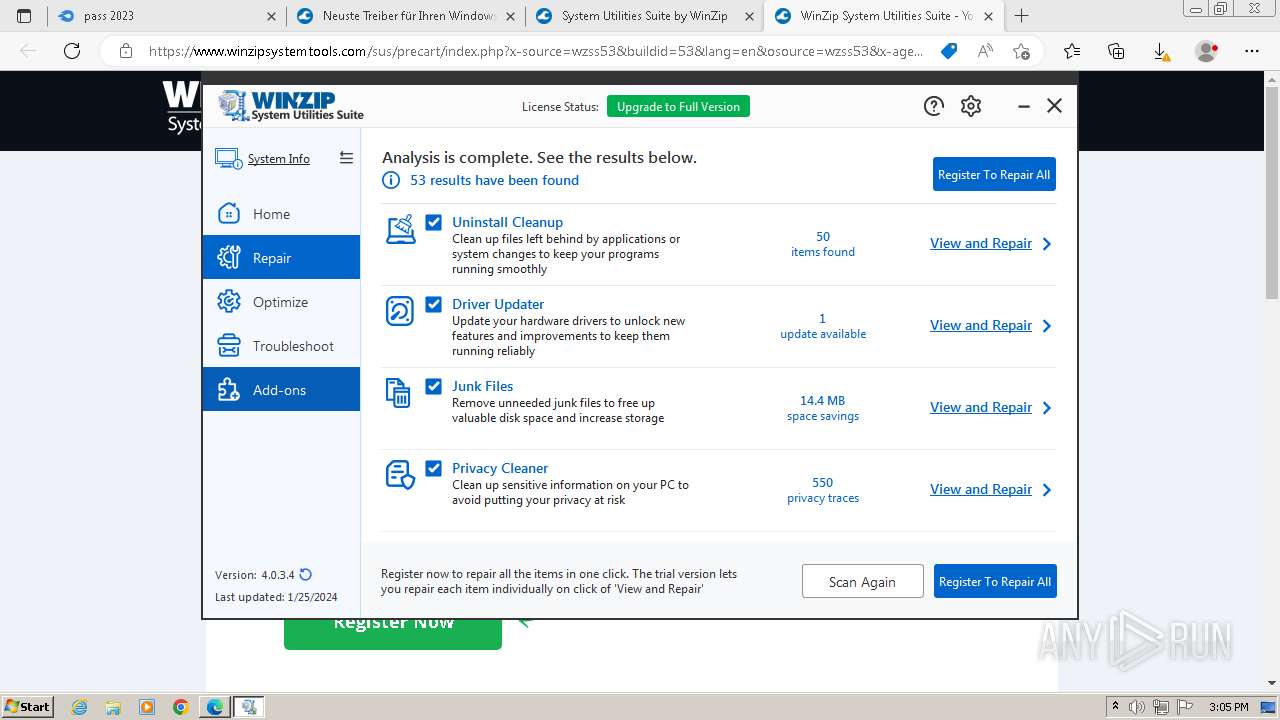
Task: View site information lock icon
Action: pos(125,51)
